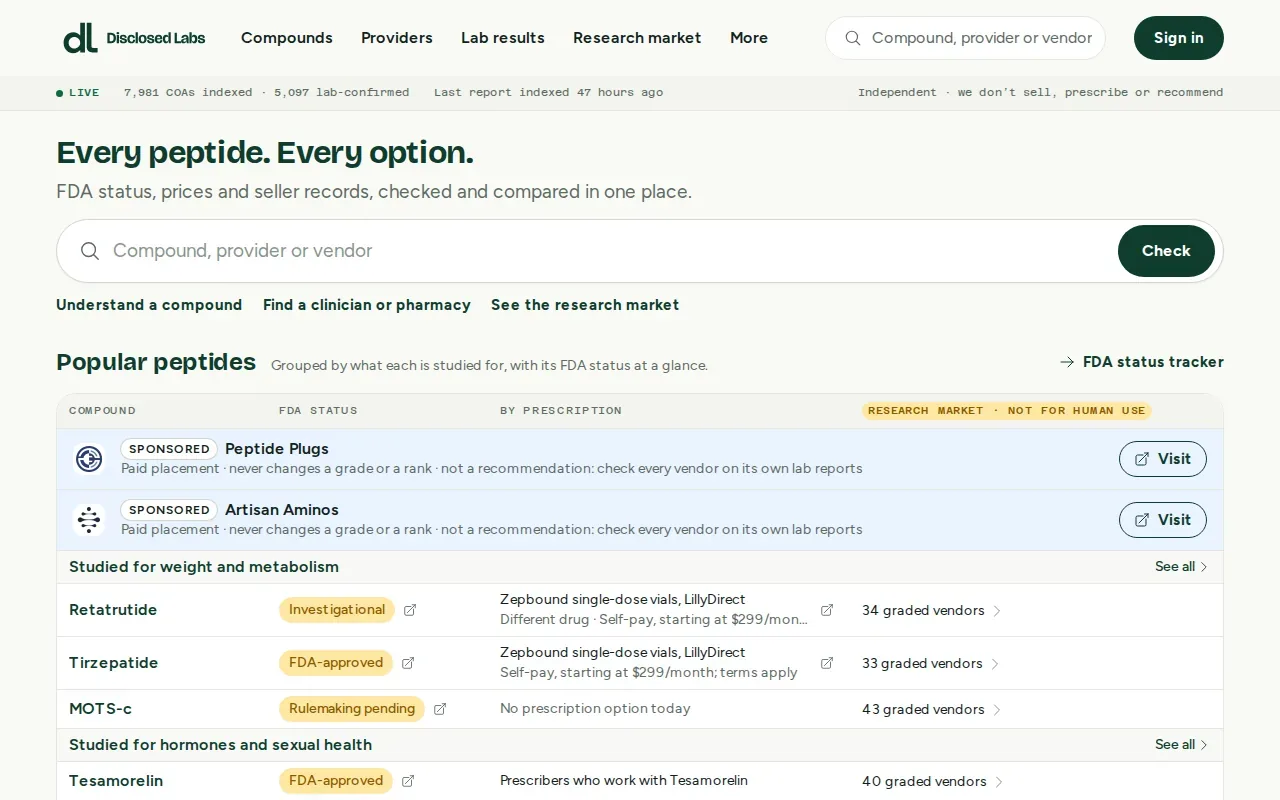Screen dimensions: 1280x800
Task: Open the FDA status tracker link
Action: 1142,362
